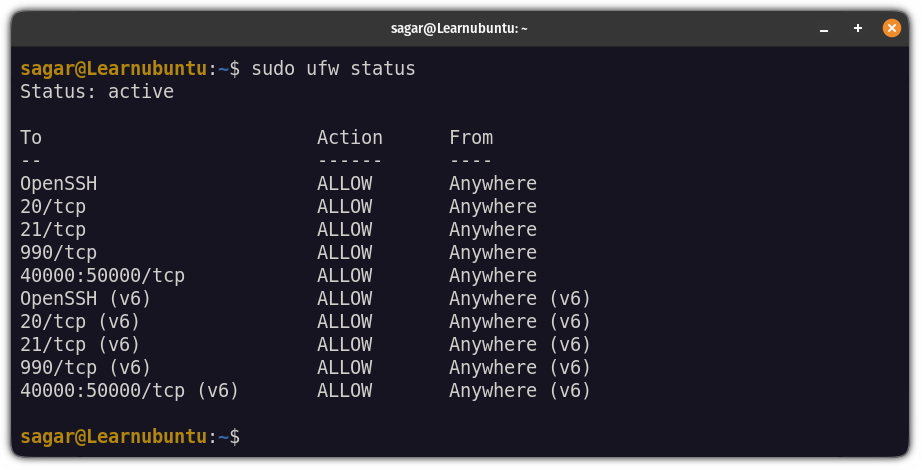Click the 990/tcp (v6) rule entry
This screenshot has height=470, width=922.
tap(86, 368)
